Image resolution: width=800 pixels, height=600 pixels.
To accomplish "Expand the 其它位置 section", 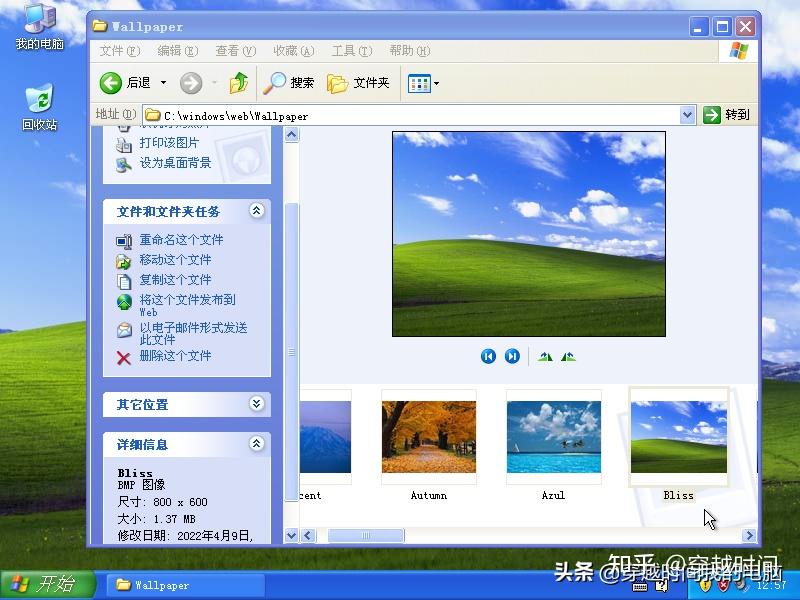I will [256, 404].
